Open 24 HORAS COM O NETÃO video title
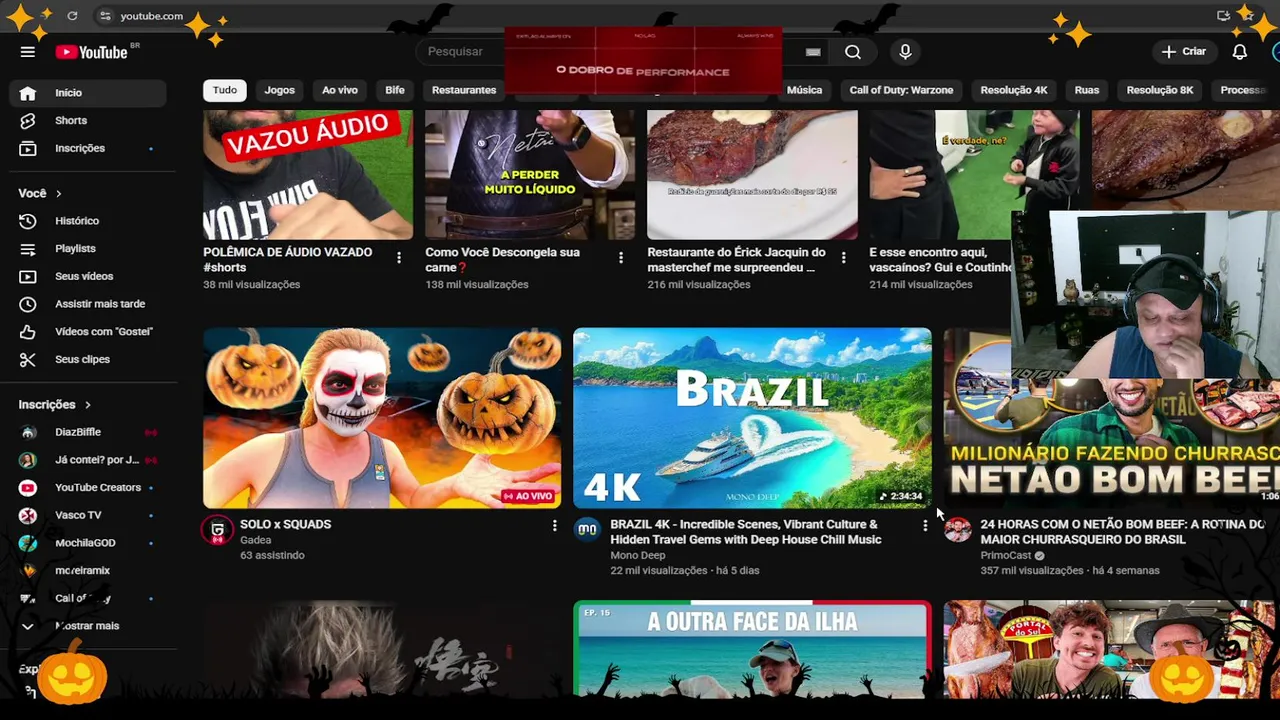The width and height of the screenshot is (1280, 720). pos(1122,532)
